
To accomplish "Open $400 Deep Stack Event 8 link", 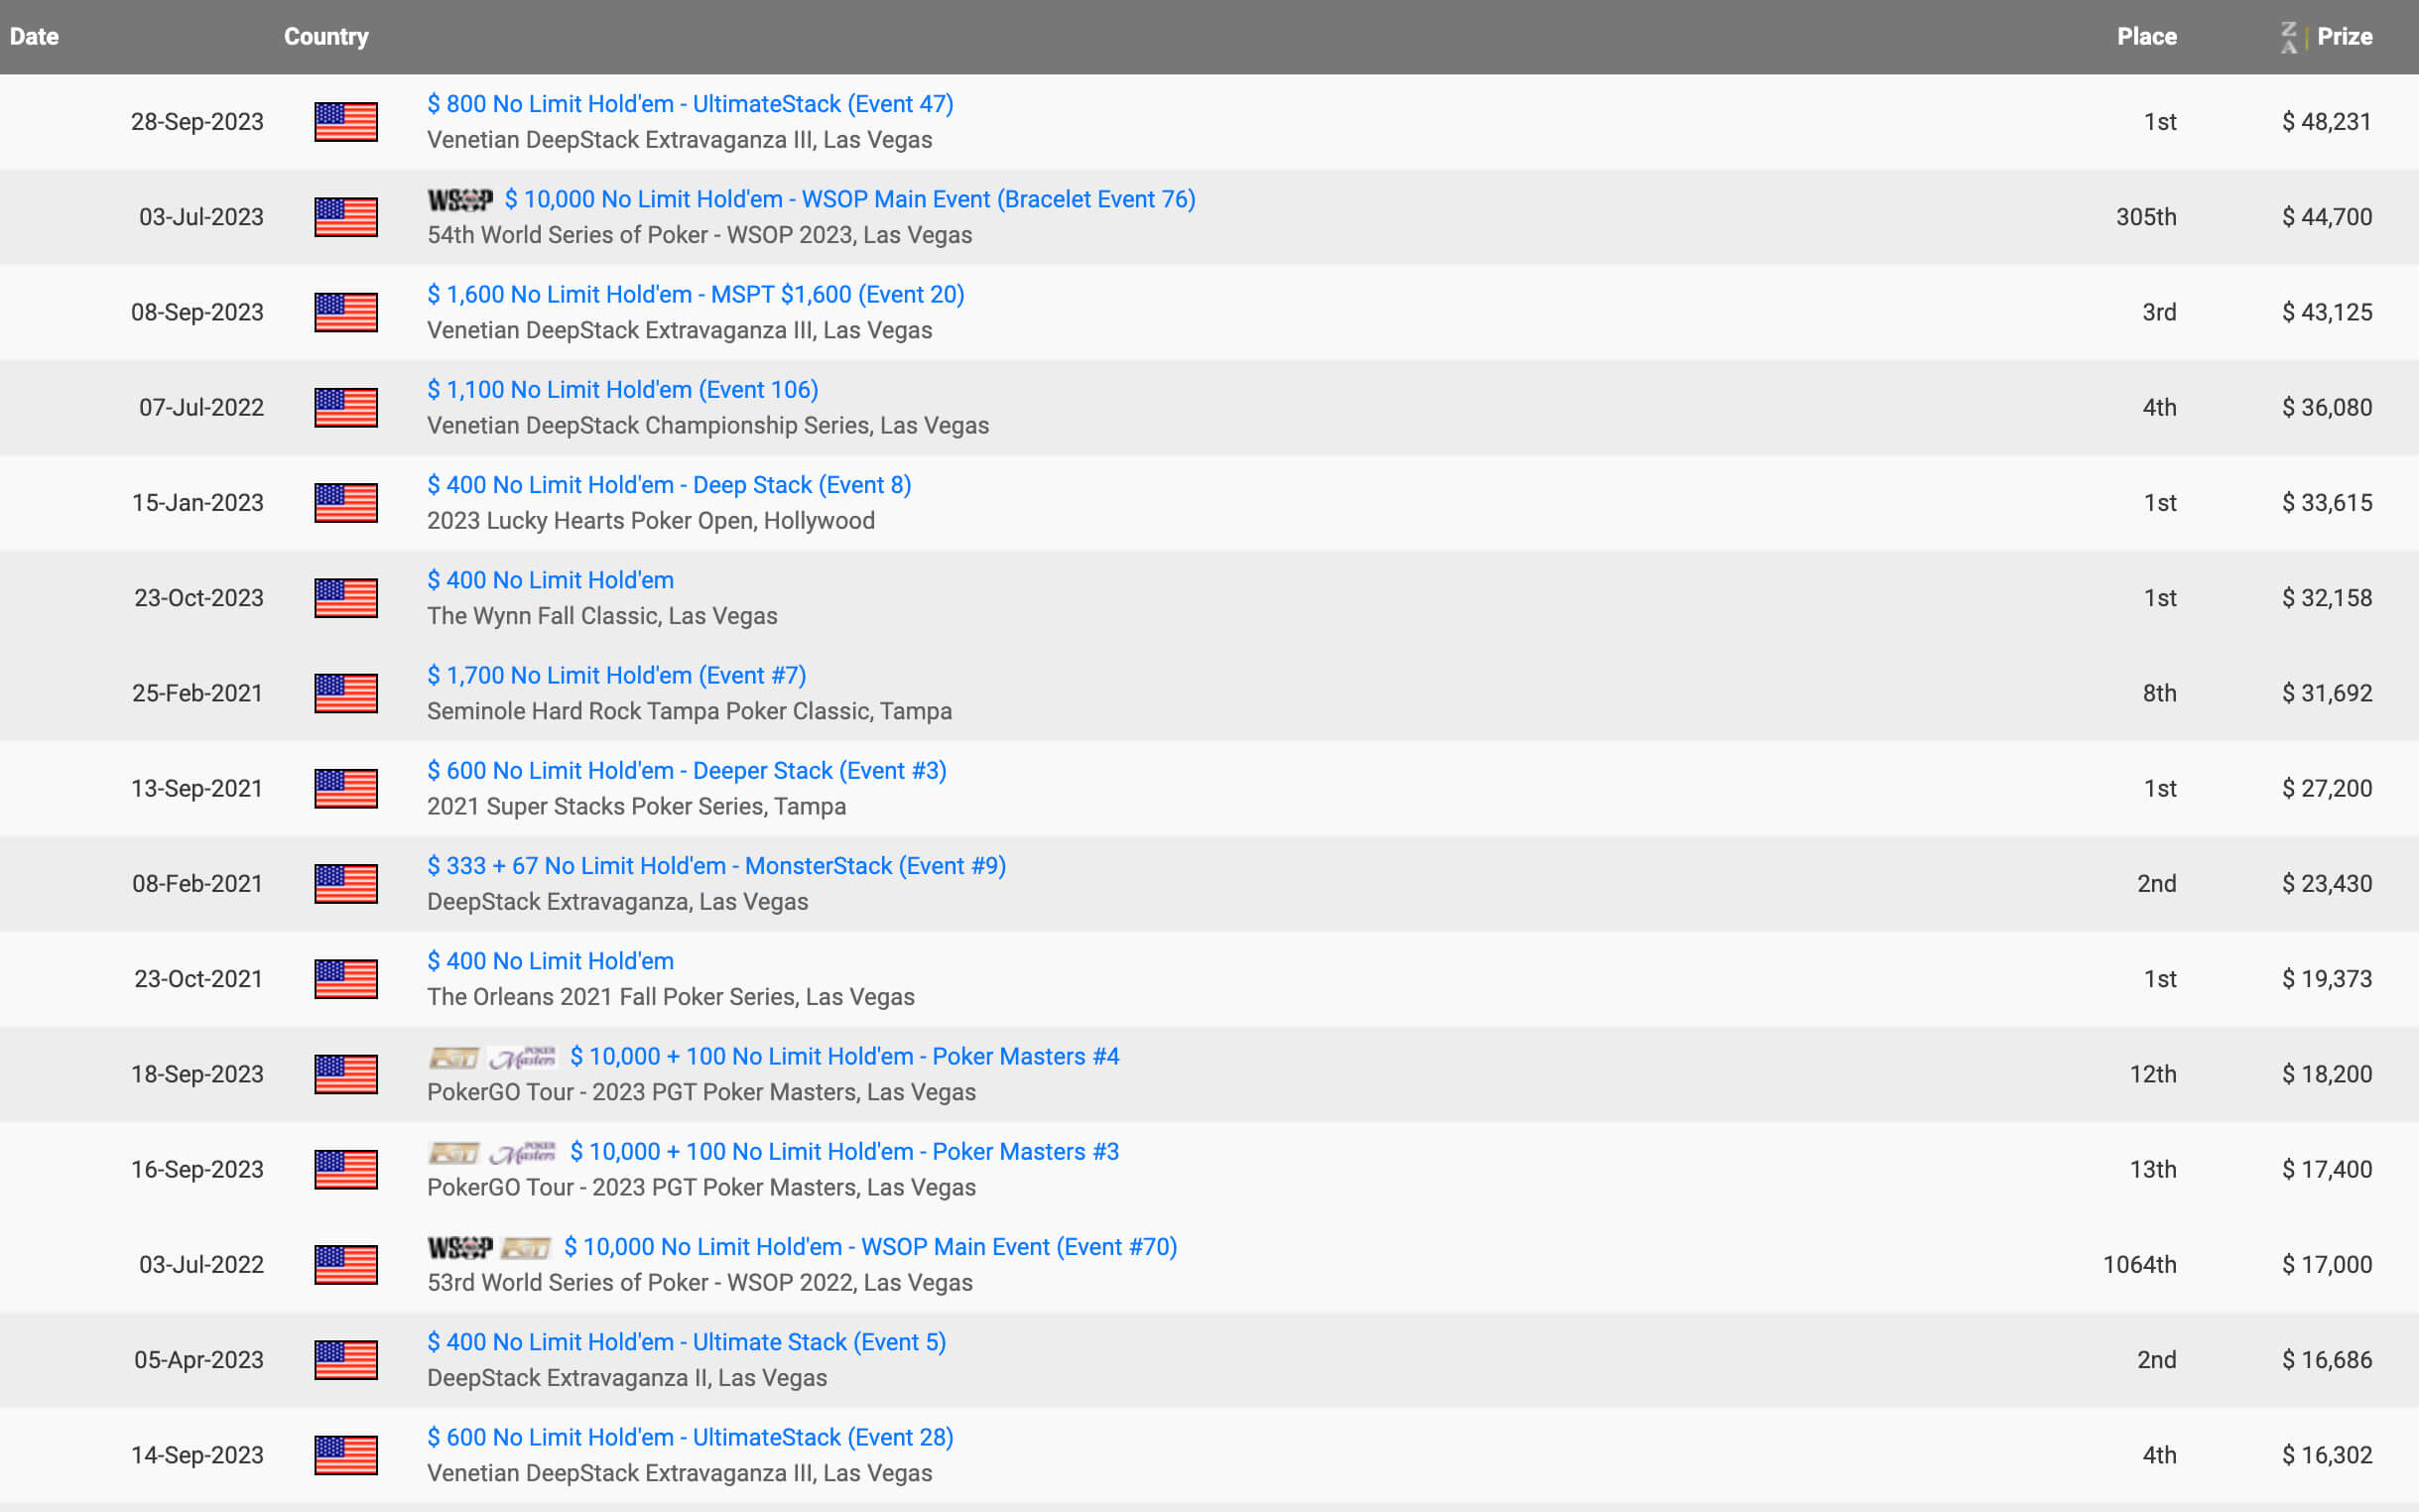I will click(669, 485).
